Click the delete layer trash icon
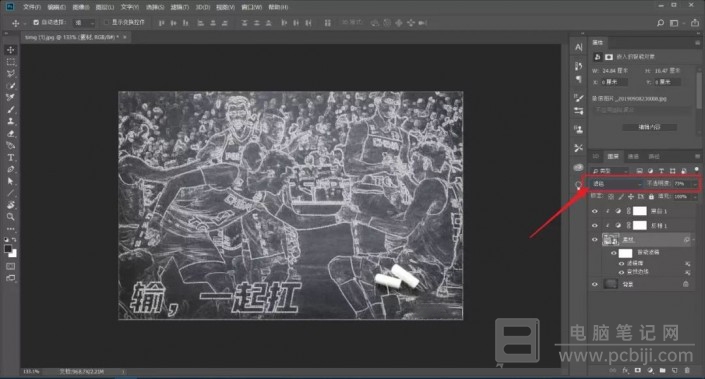The image size is (705, 379). pos(687,370)
